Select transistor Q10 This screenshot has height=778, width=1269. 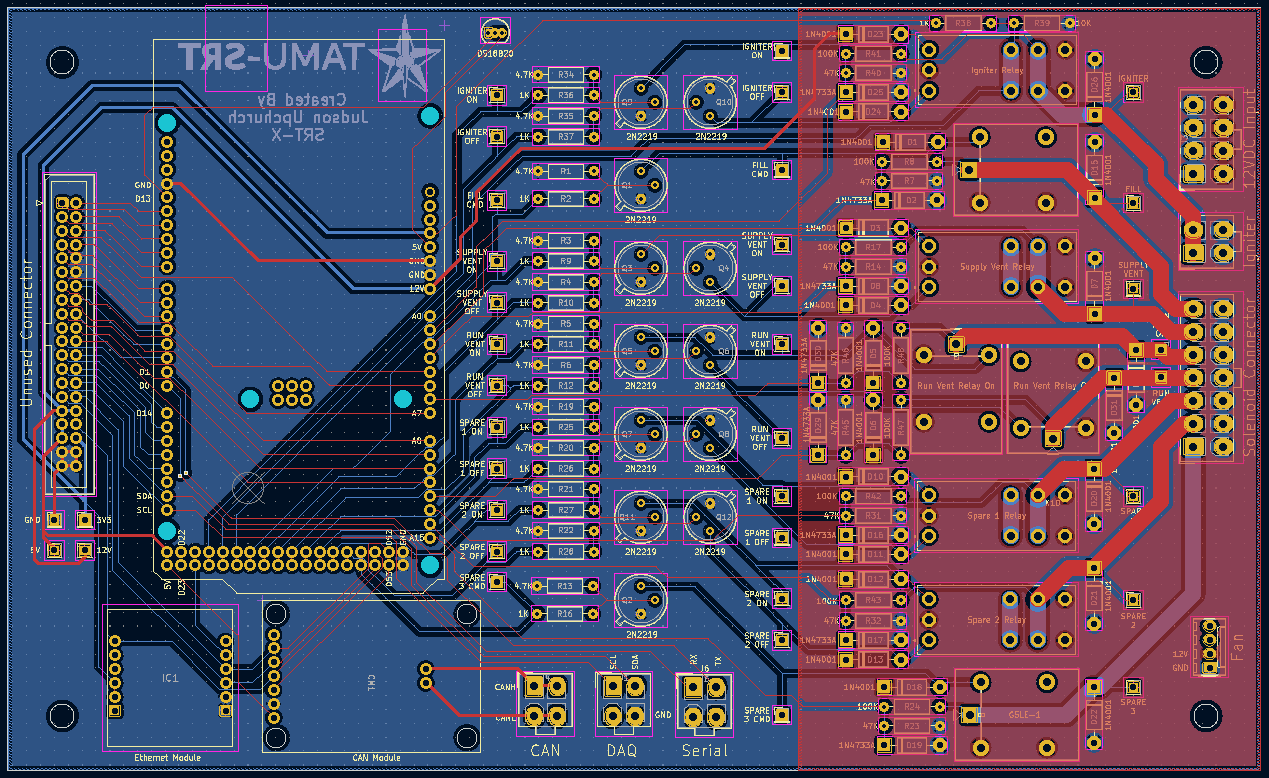click(709, 101)
